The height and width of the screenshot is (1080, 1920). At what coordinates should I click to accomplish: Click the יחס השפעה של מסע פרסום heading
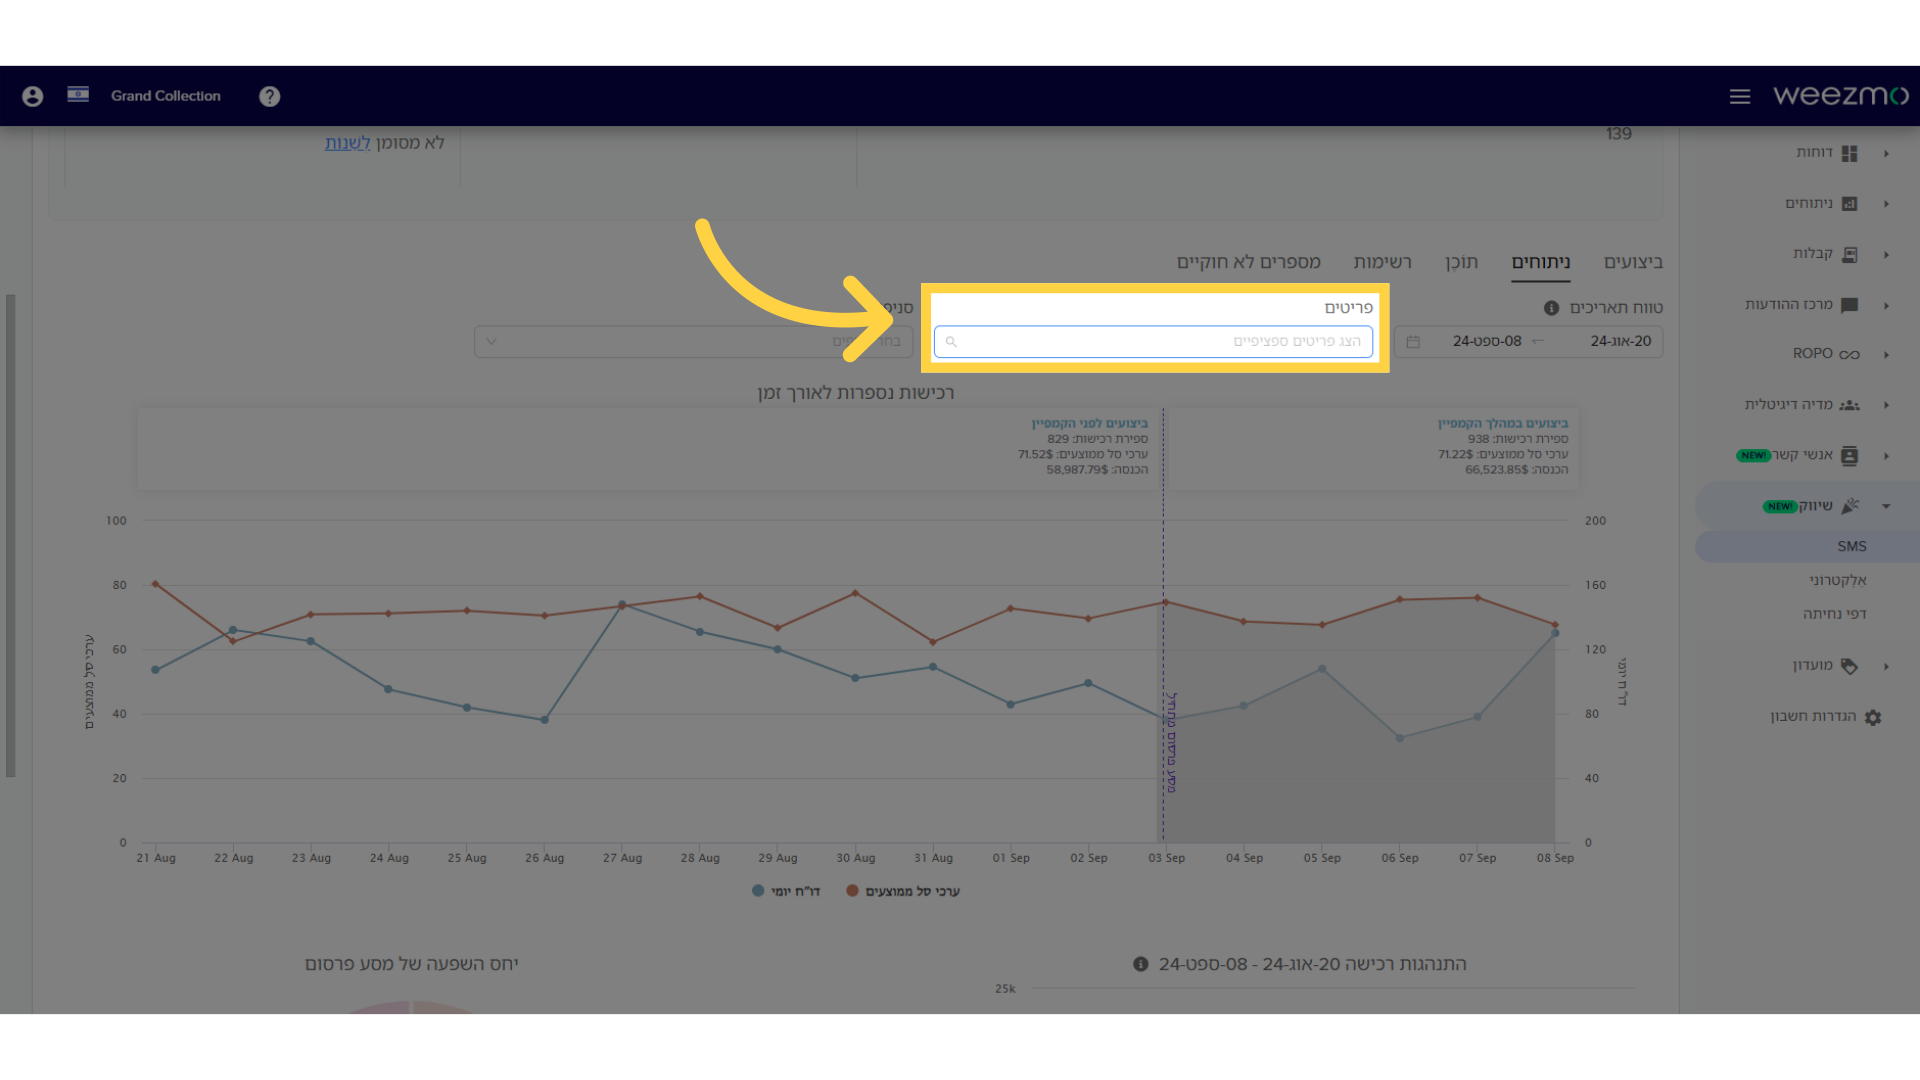(x=411, y=964)
